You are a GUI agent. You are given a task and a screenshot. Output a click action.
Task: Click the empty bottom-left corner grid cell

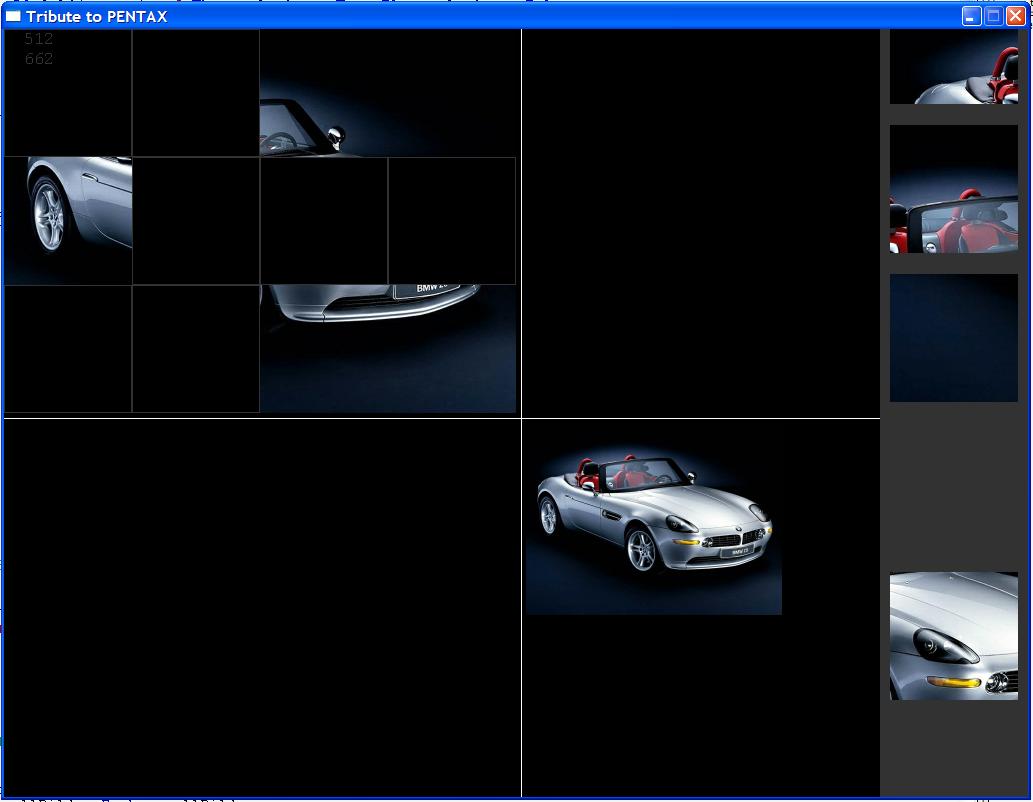tap(68, 349)
